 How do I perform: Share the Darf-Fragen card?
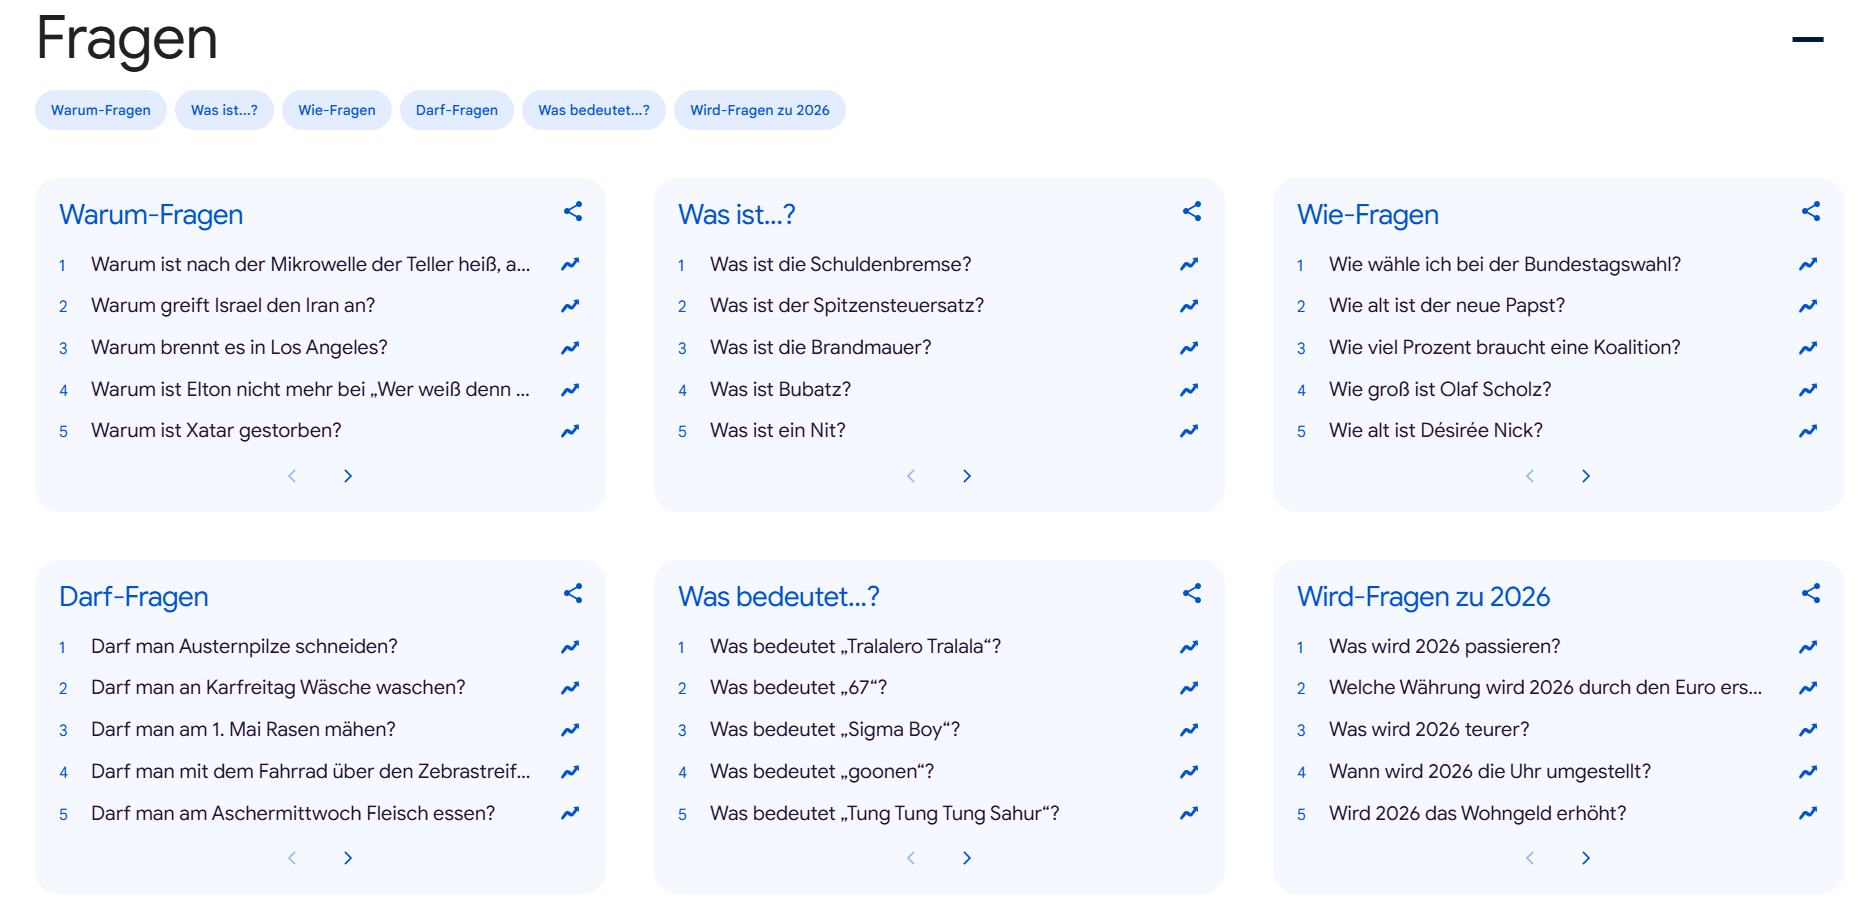click(x=572, y=593)
